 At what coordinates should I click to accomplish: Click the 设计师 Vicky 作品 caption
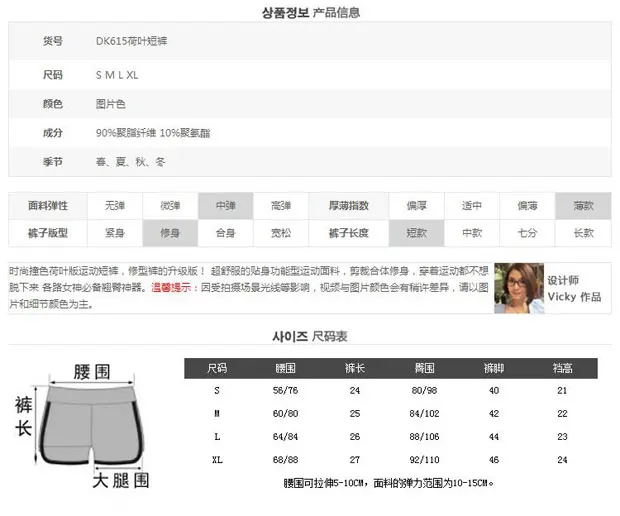tap(574, 289)
